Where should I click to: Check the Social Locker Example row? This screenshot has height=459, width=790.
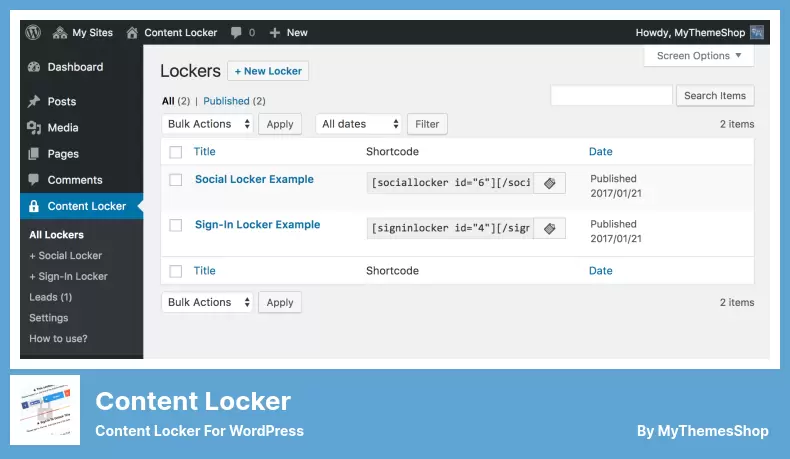[175, 179]
